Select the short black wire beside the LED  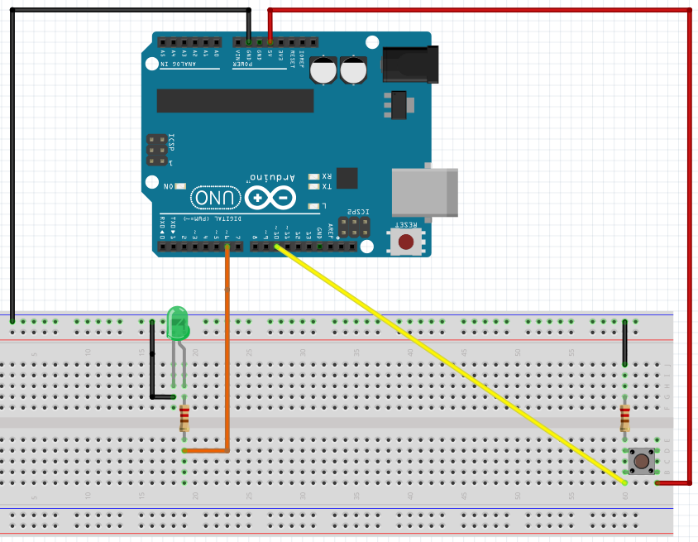click(x=152, y=365)
